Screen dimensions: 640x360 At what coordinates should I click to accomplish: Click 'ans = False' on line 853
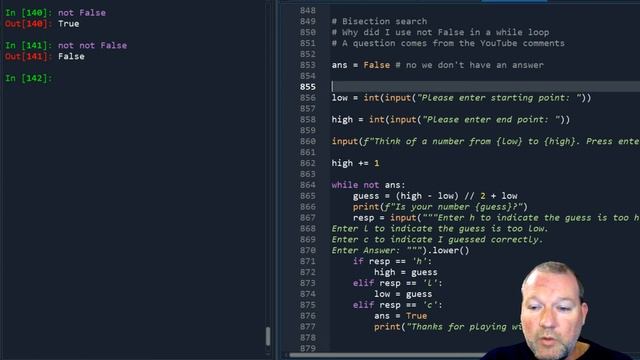(360, 65)
